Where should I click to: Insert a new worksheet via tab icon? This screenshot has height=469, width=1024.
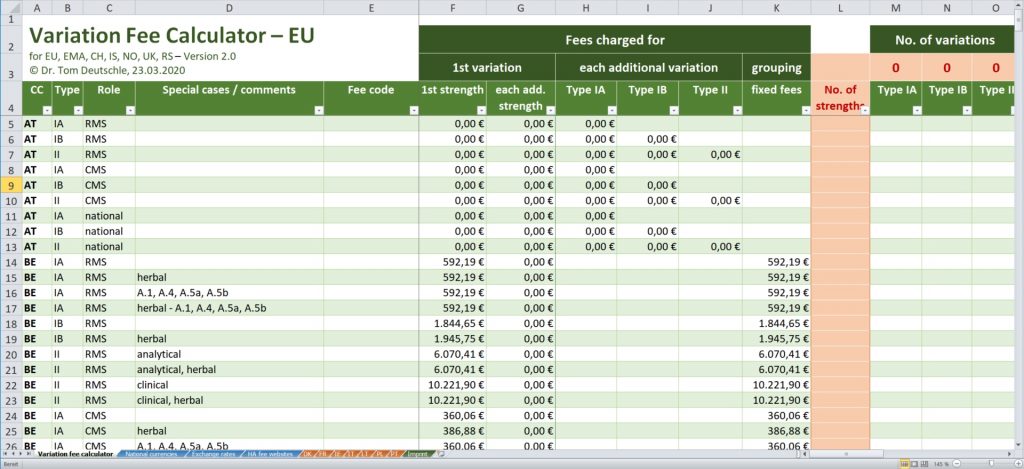441,454
